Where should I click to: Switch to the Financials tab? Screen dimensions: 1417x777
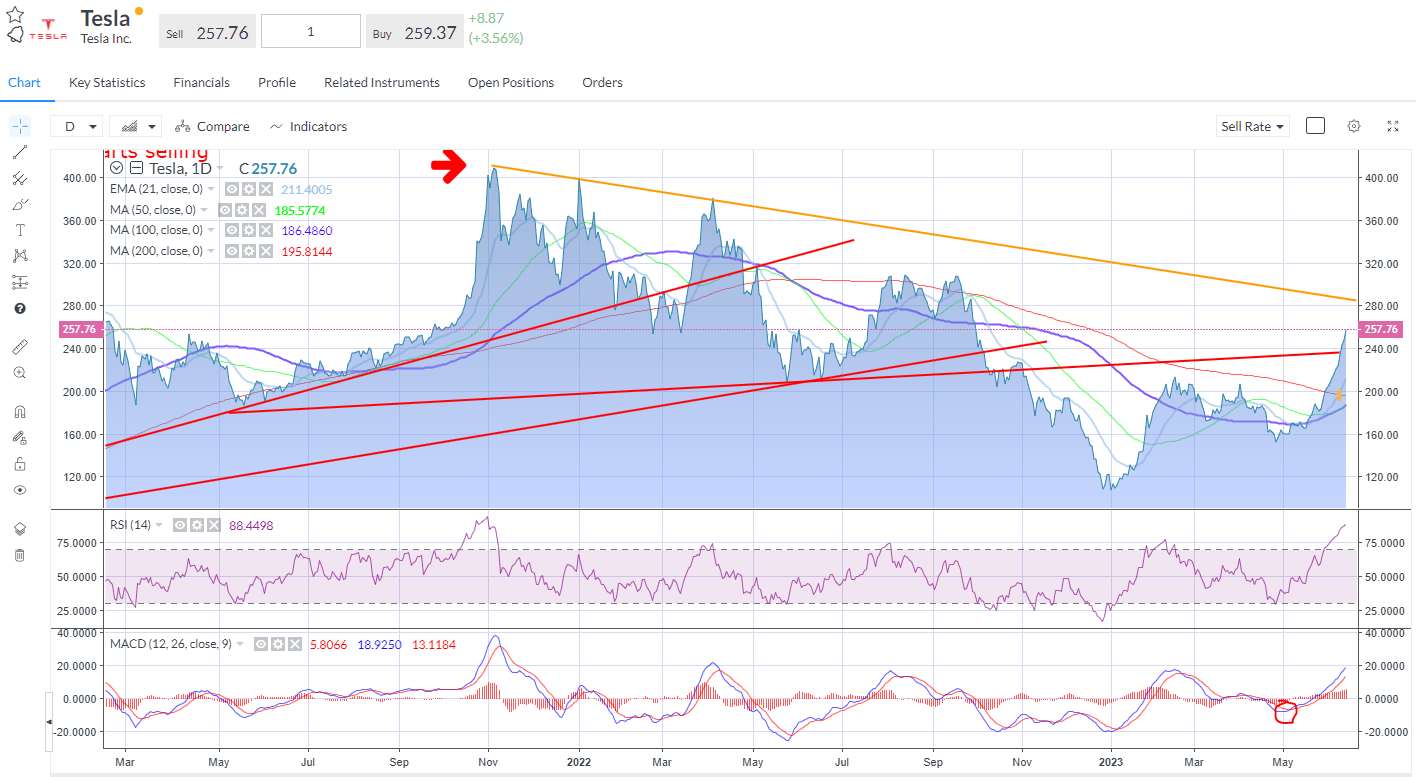(201, 83)
